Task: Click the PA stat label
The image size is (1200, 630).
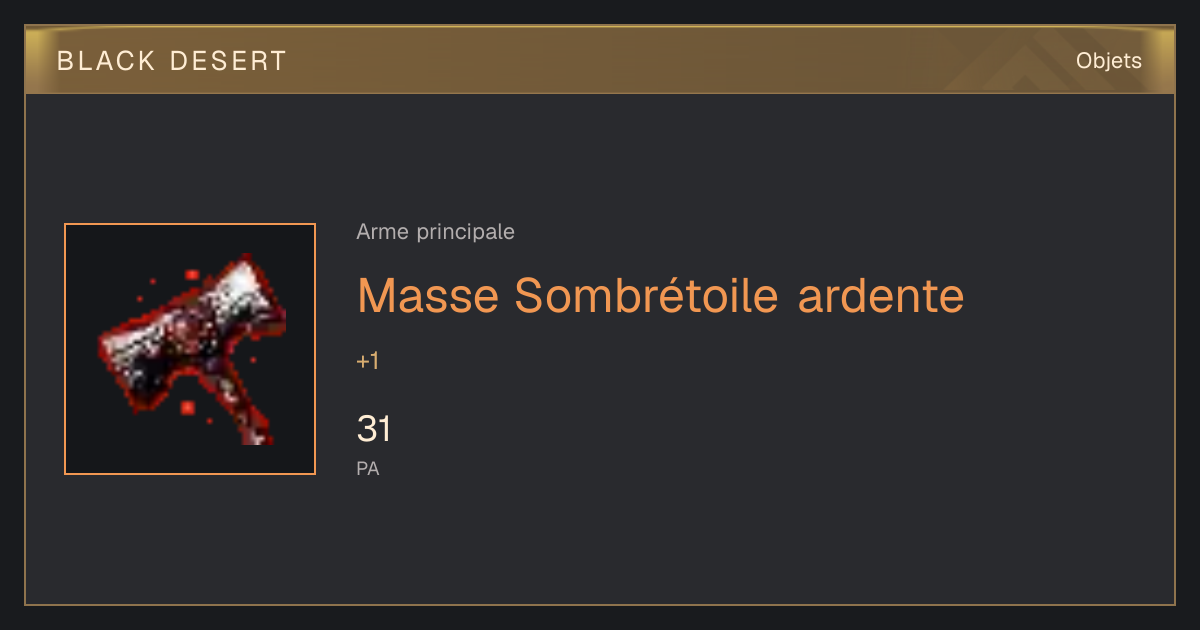Action: pyautogui.click(x=368, y=468)
